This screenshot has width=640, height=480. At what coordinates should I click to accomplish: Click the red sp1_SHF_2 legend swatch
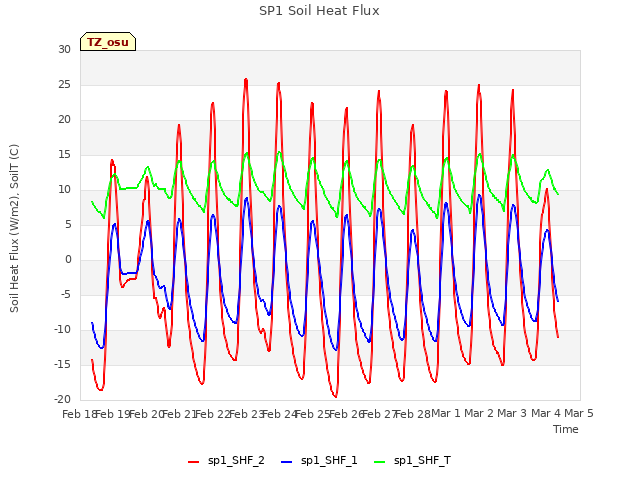click(193, 462)
